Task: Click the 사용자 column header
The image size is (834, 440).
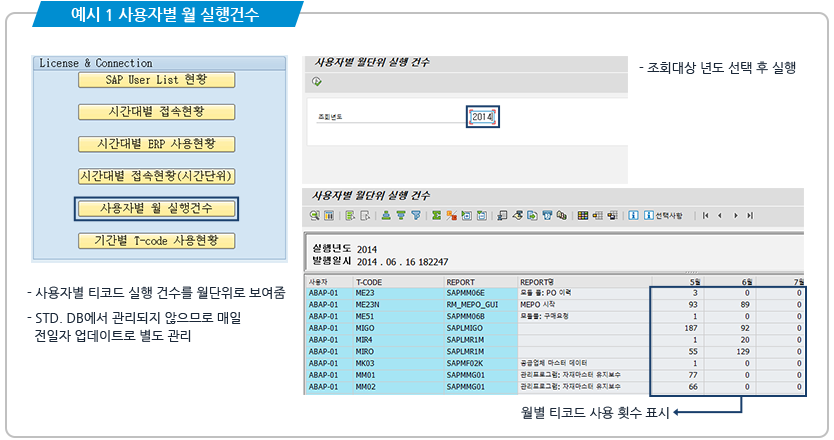Action: pos(330,282)
